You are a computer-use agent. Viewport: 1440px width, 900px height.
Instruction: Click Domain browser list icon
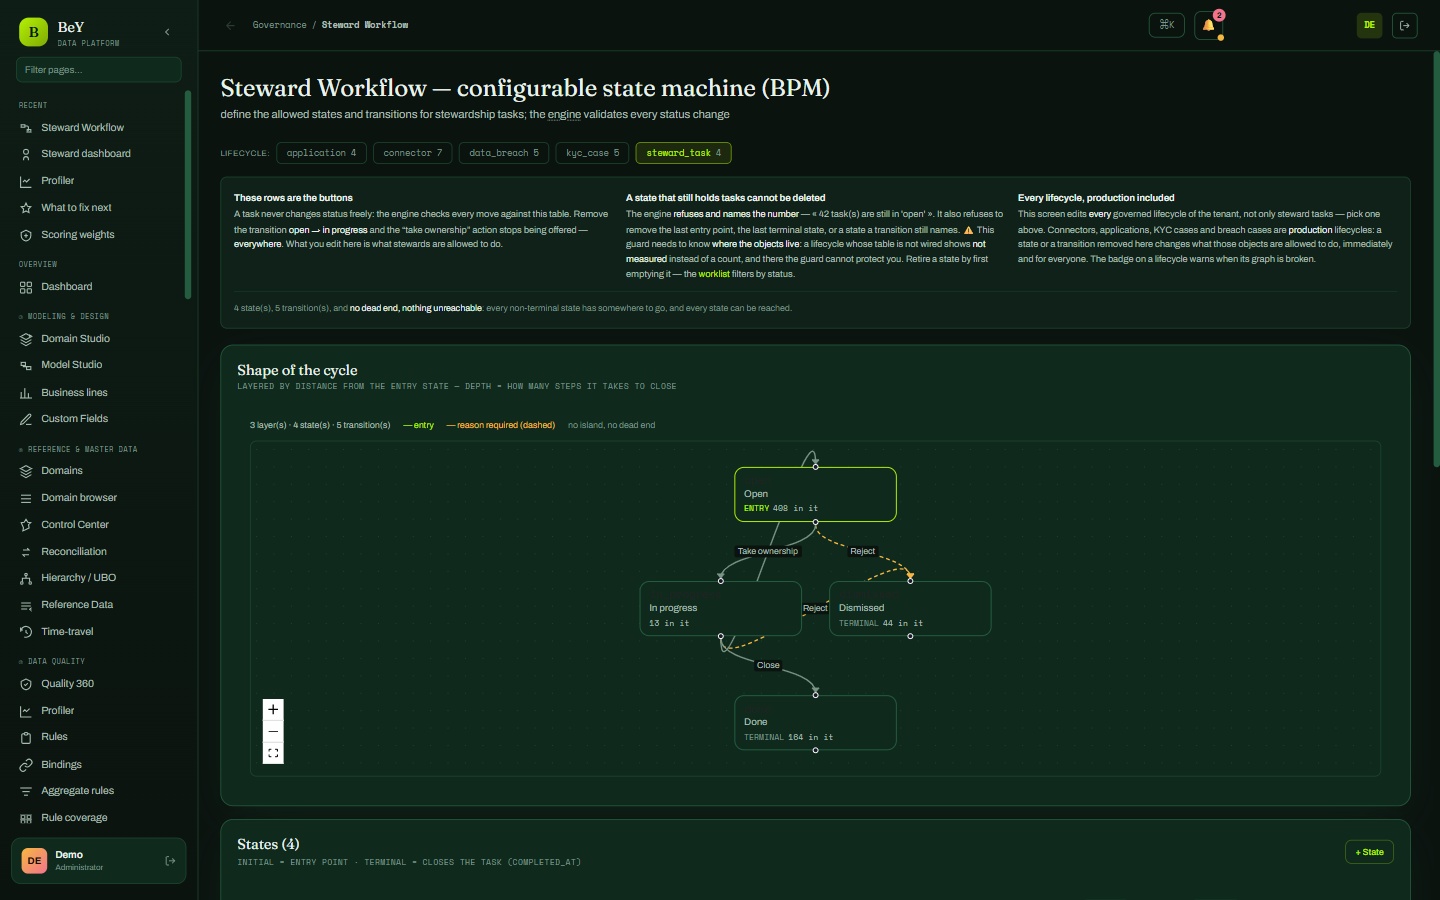click(26, 498)
